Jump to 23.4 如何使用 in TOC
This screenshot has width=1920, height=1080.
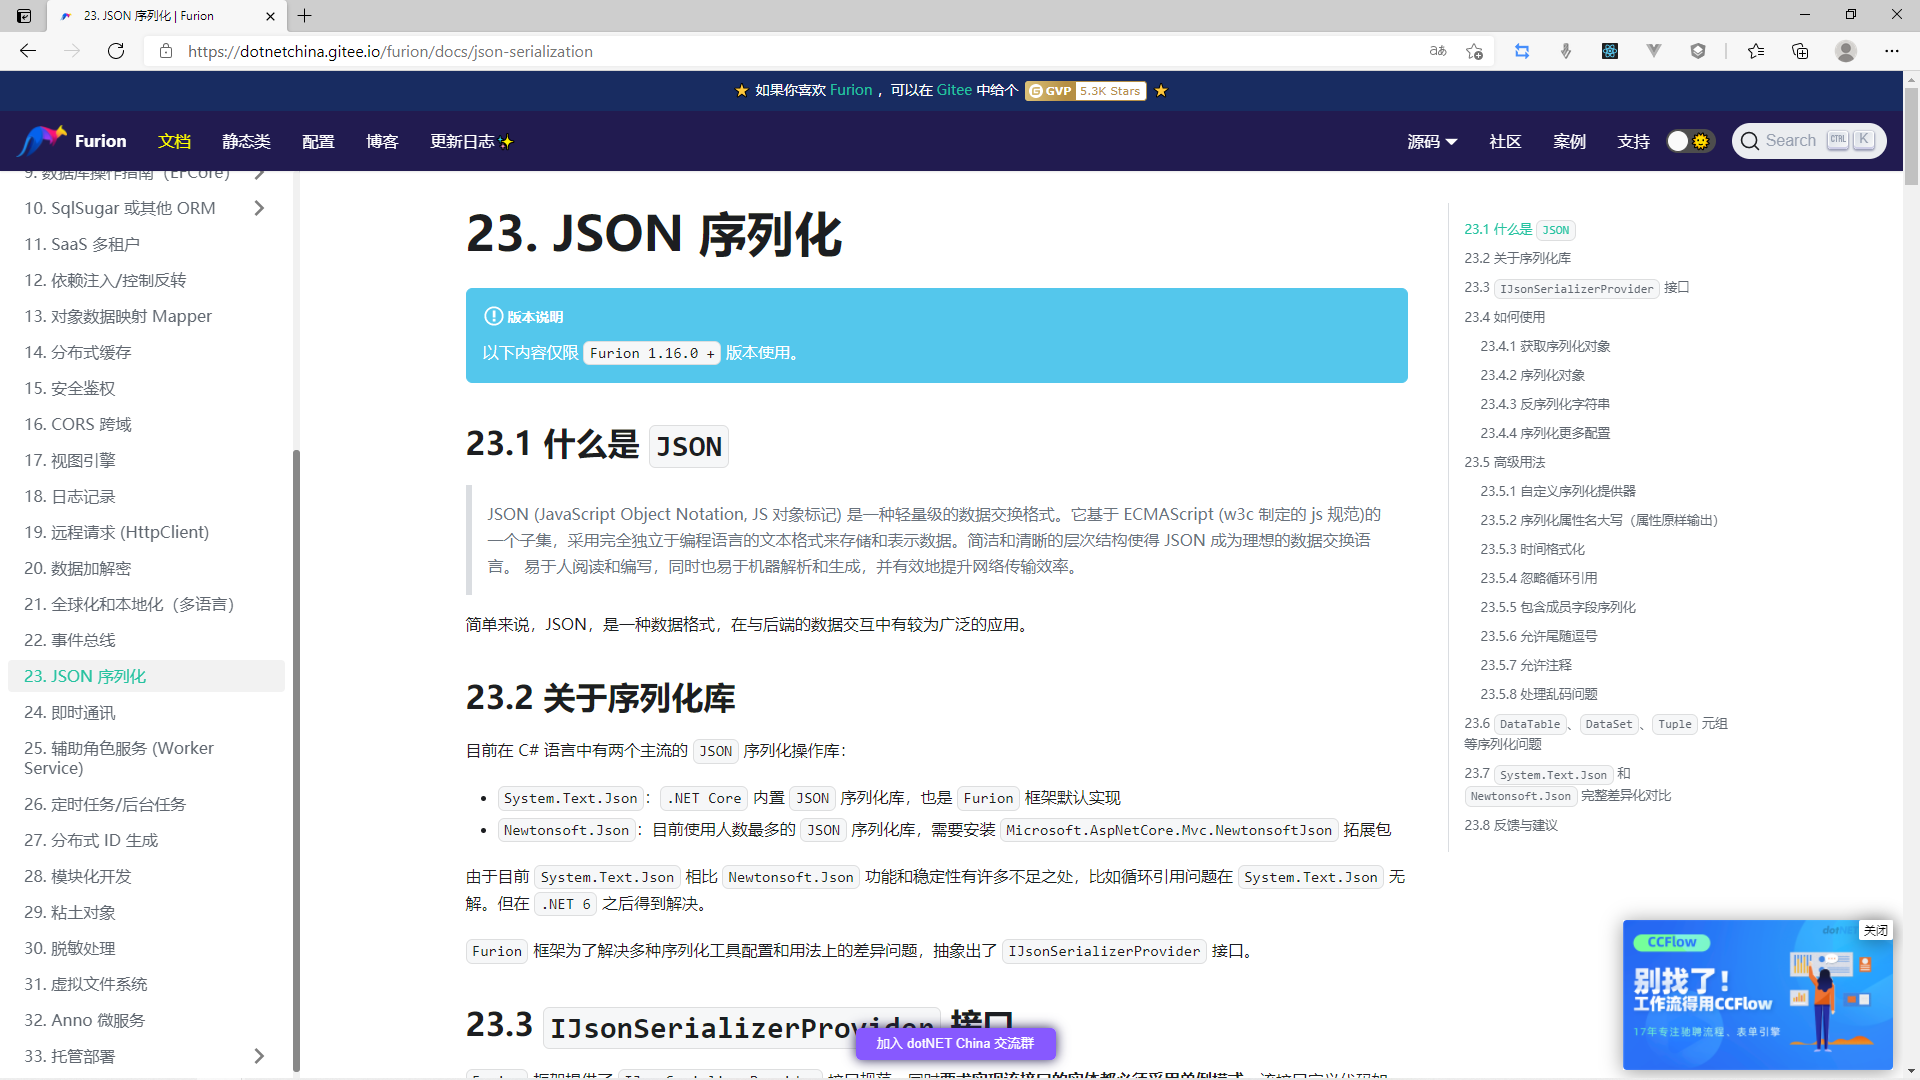tap(1504, 317)
